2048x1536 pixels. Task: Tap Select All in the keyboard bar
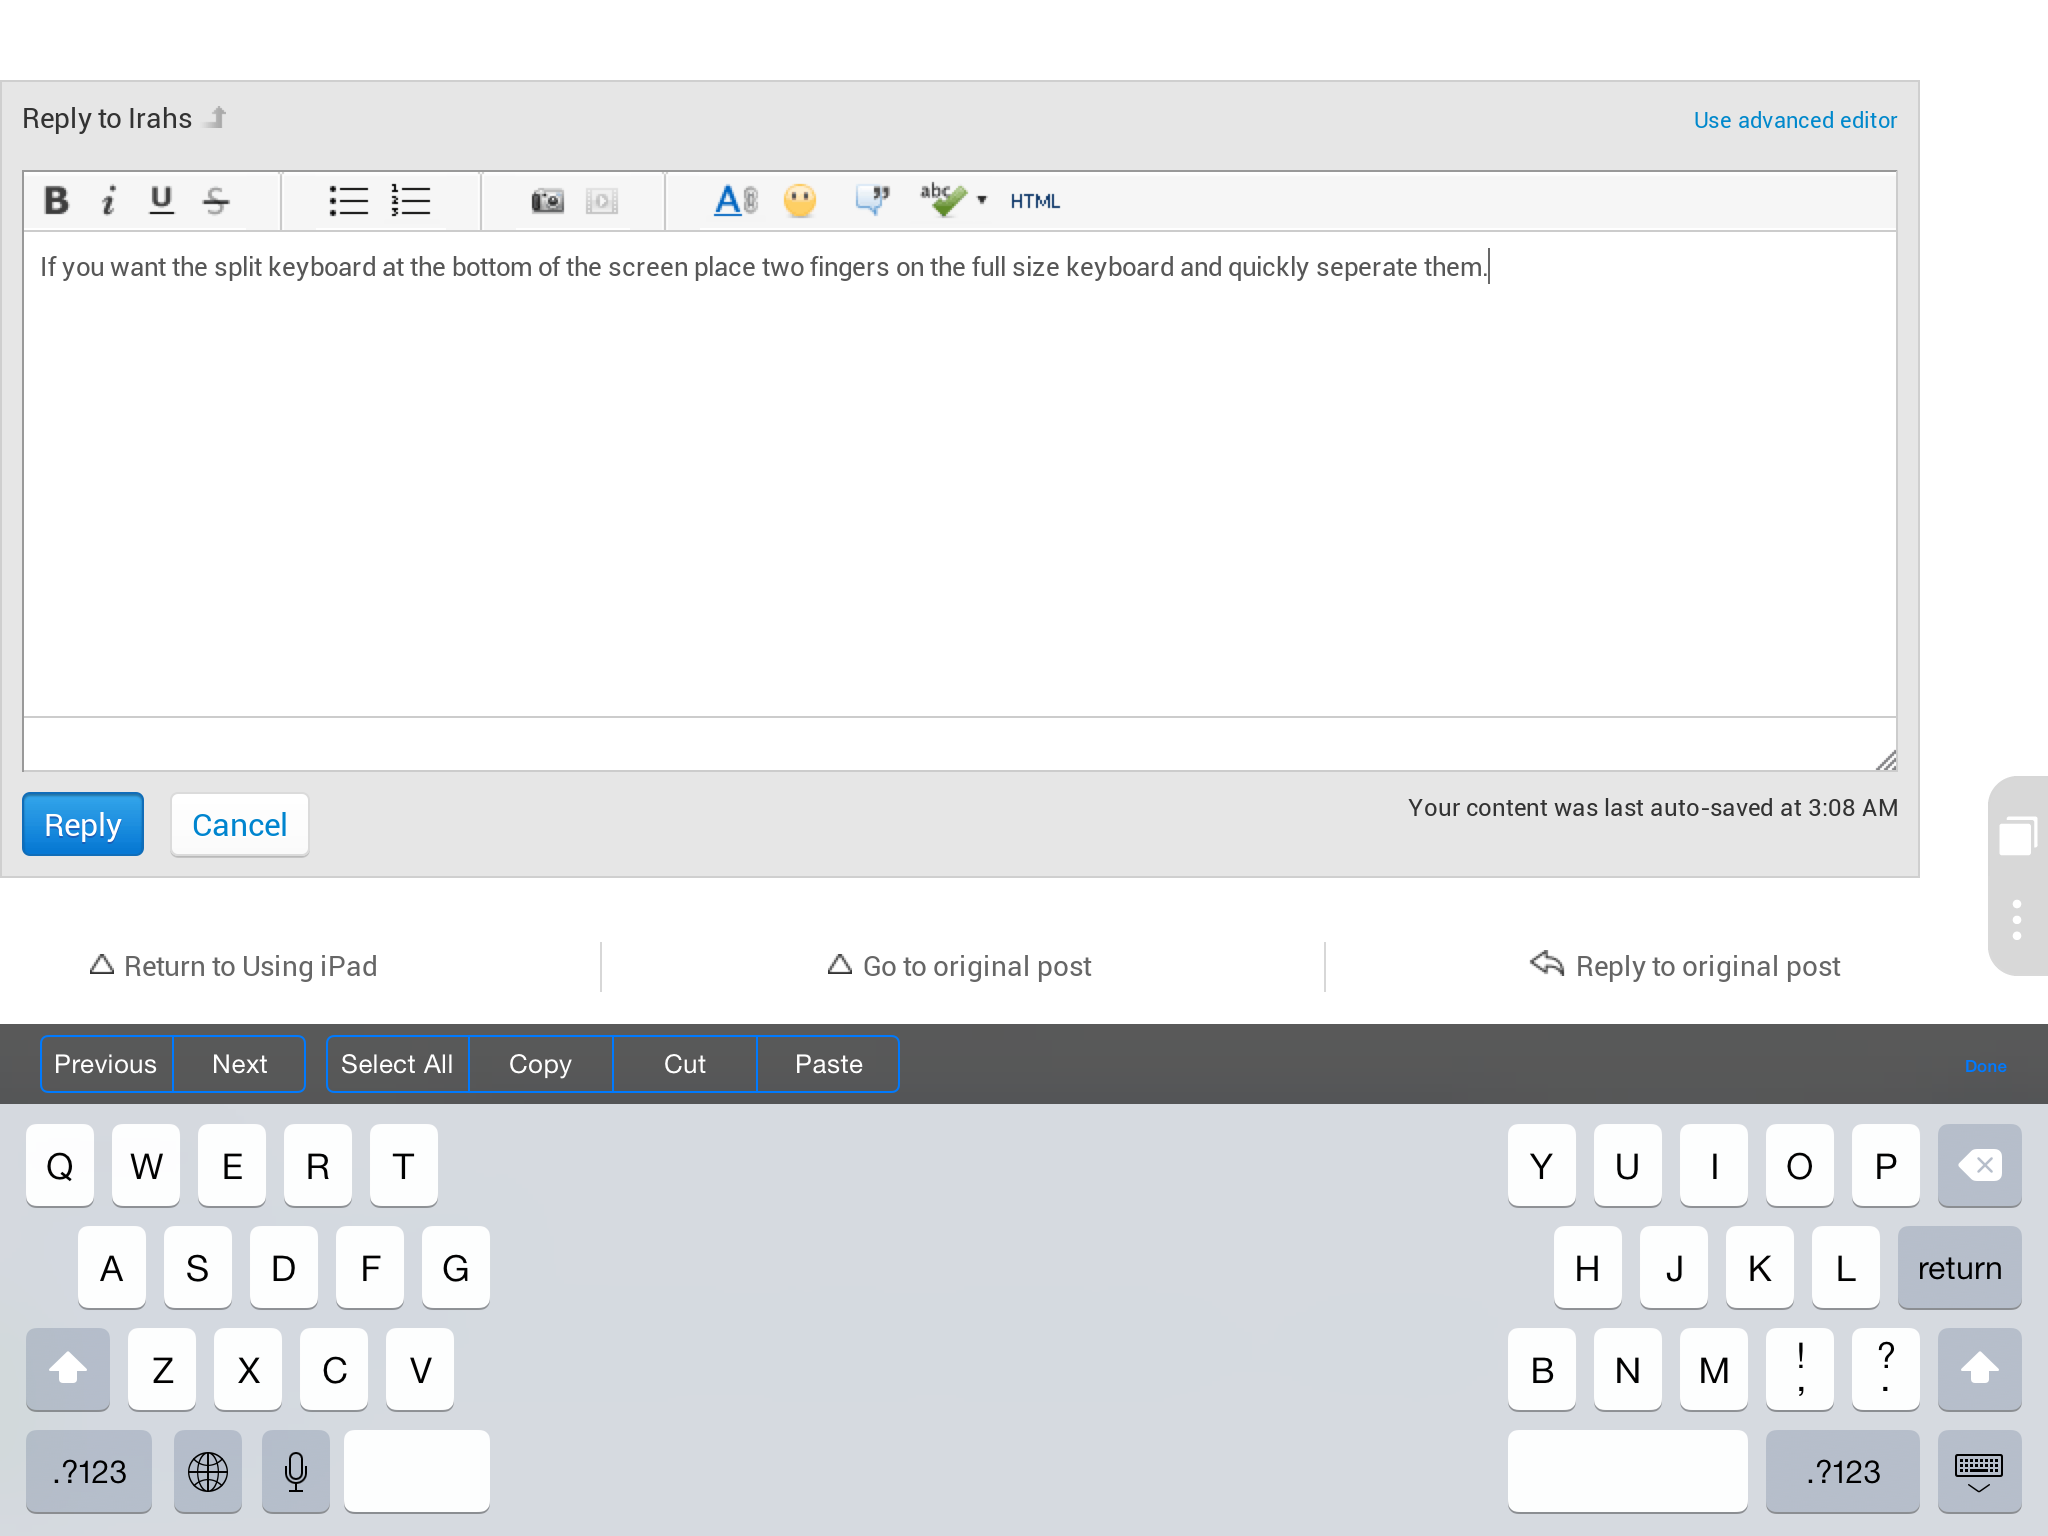[397, 1064]
